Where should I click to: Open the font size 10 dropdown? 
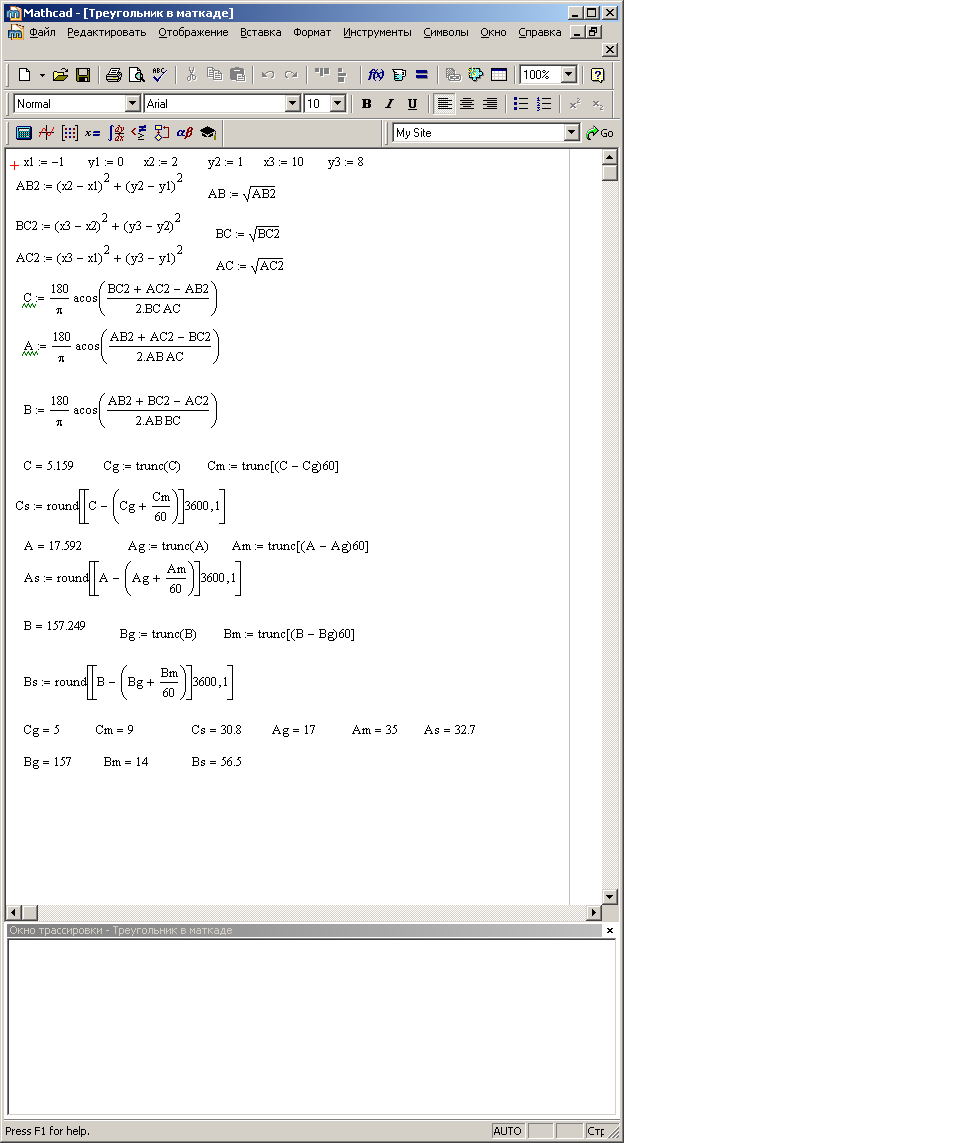click(x=337, y=104)
